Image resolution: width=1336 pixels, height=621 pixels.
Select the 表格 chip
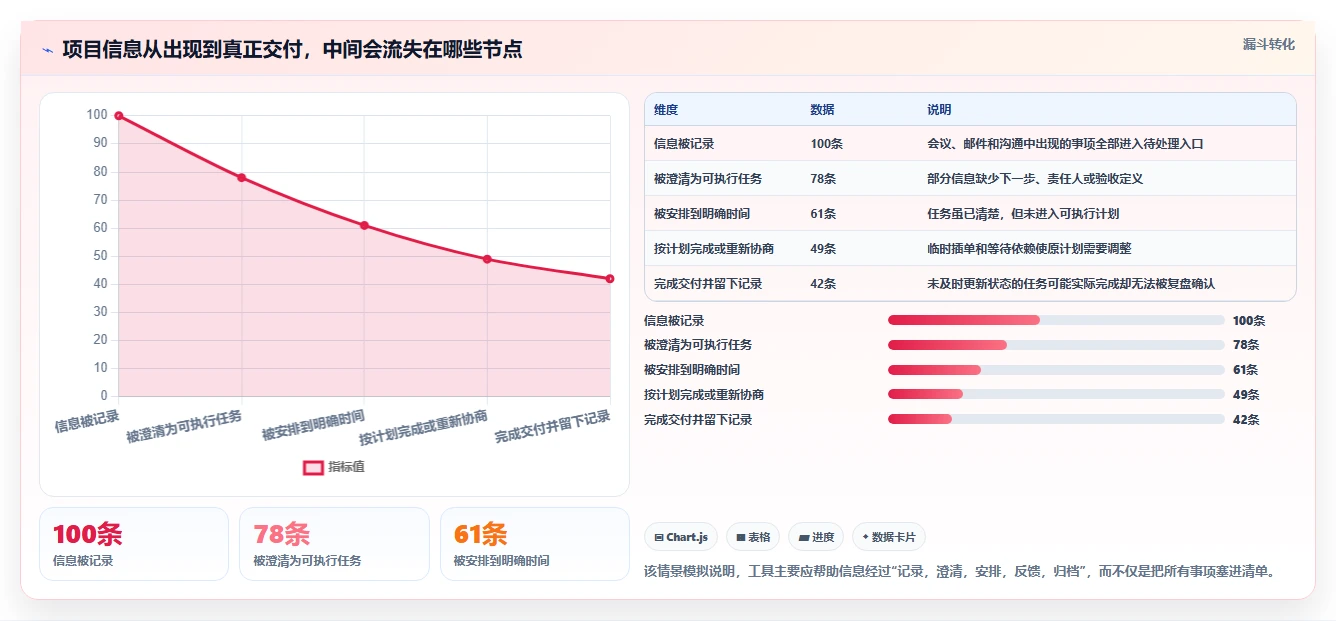click(x=753, y=537)
